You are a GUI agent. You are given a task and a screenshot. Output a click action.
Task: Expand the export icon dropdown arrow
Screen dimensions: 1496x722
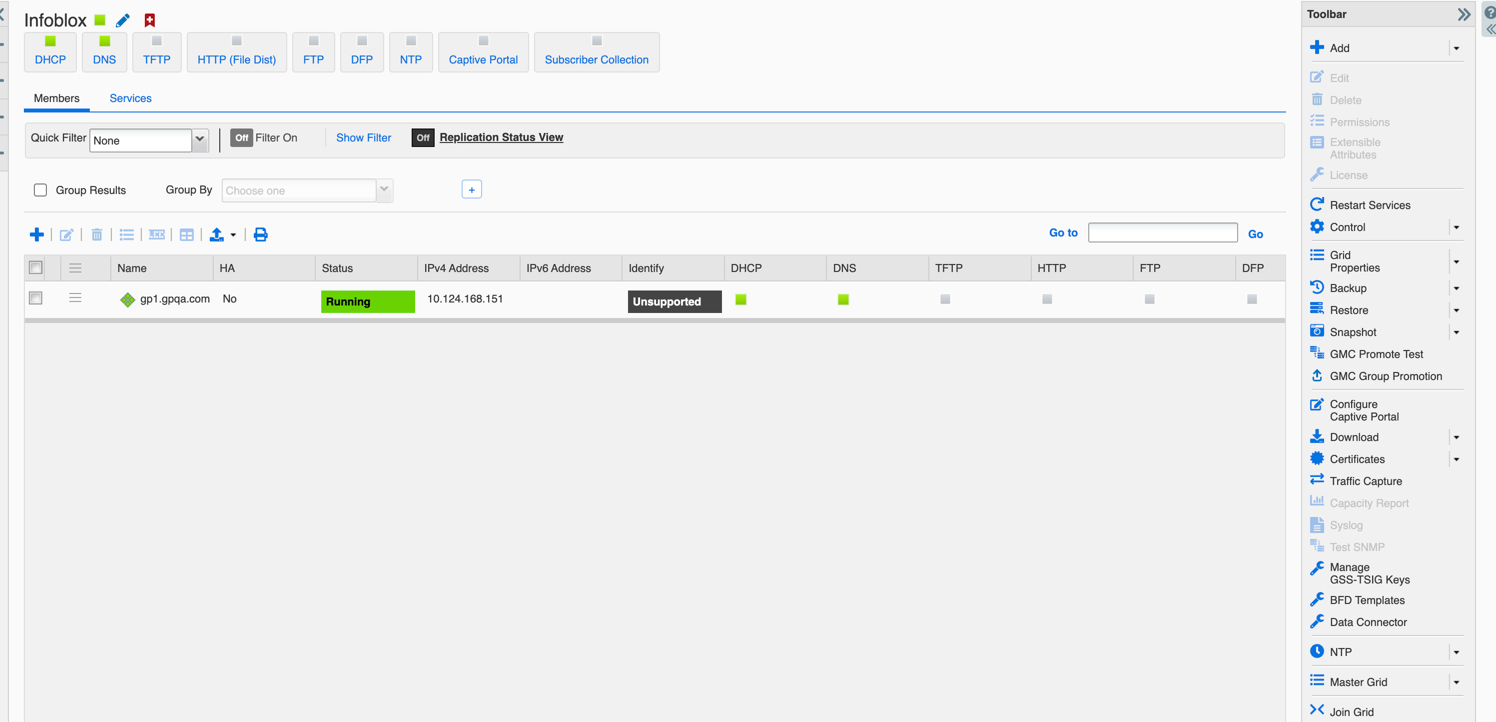(x=233, y=236)
